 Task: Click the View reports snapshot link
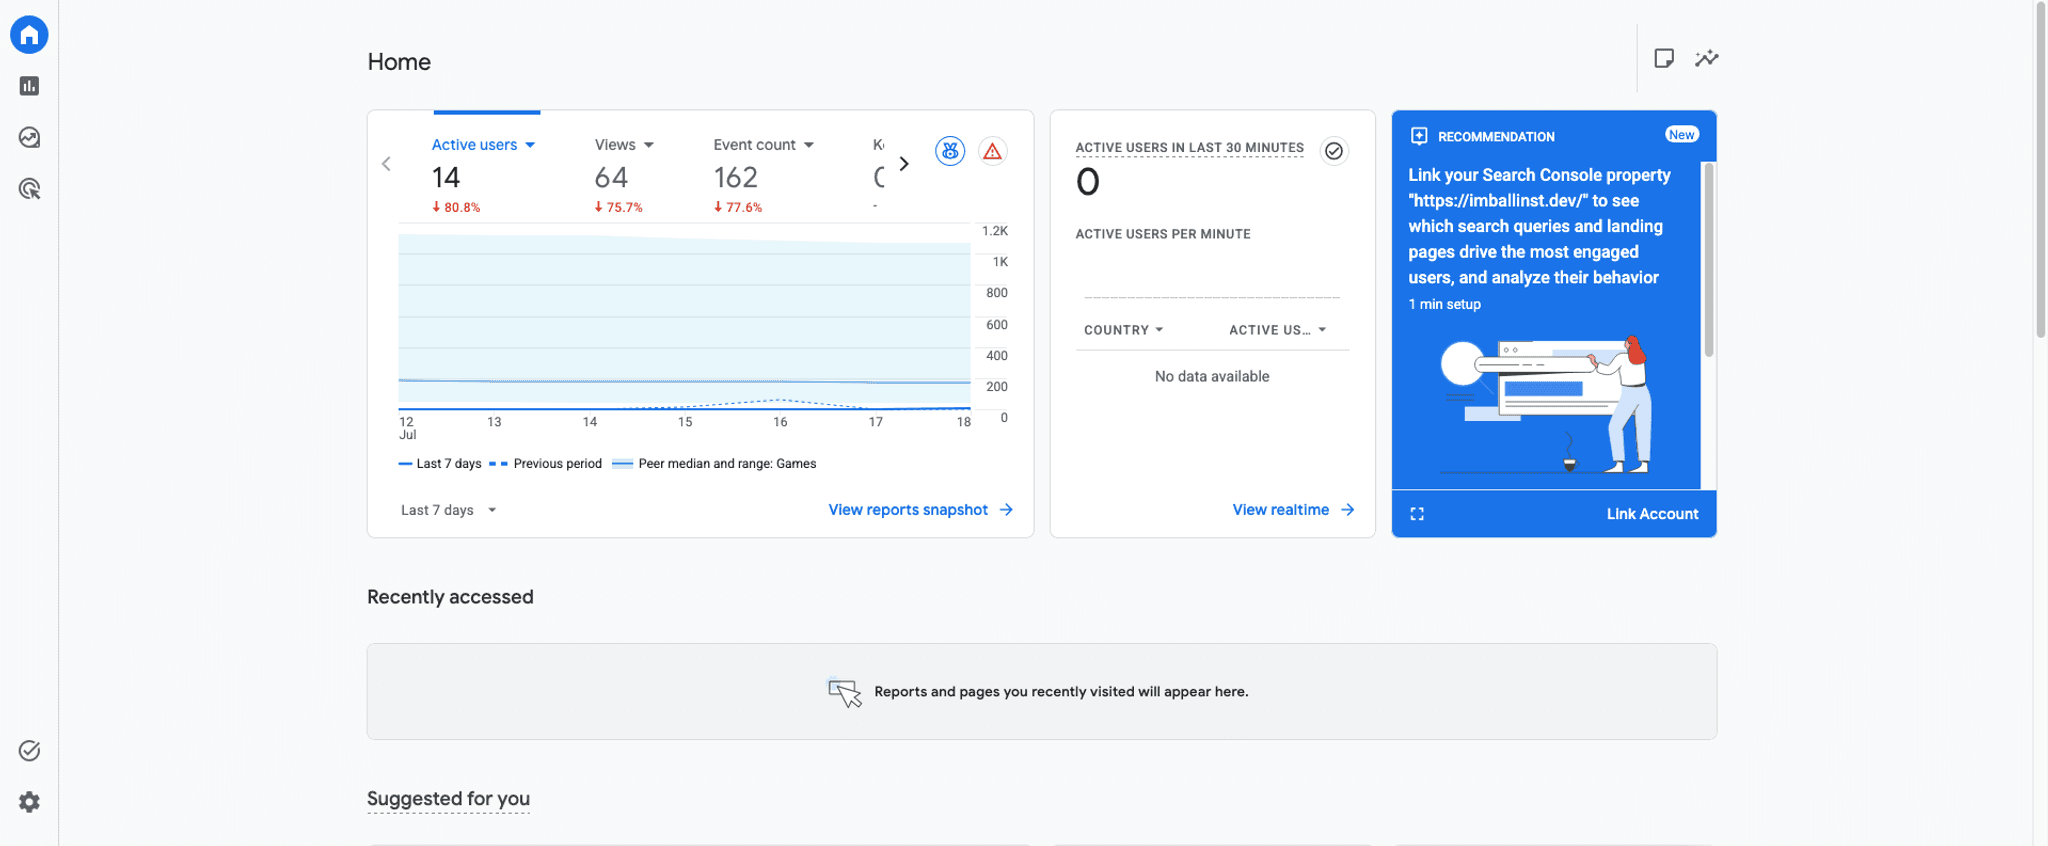coord(908,510)
